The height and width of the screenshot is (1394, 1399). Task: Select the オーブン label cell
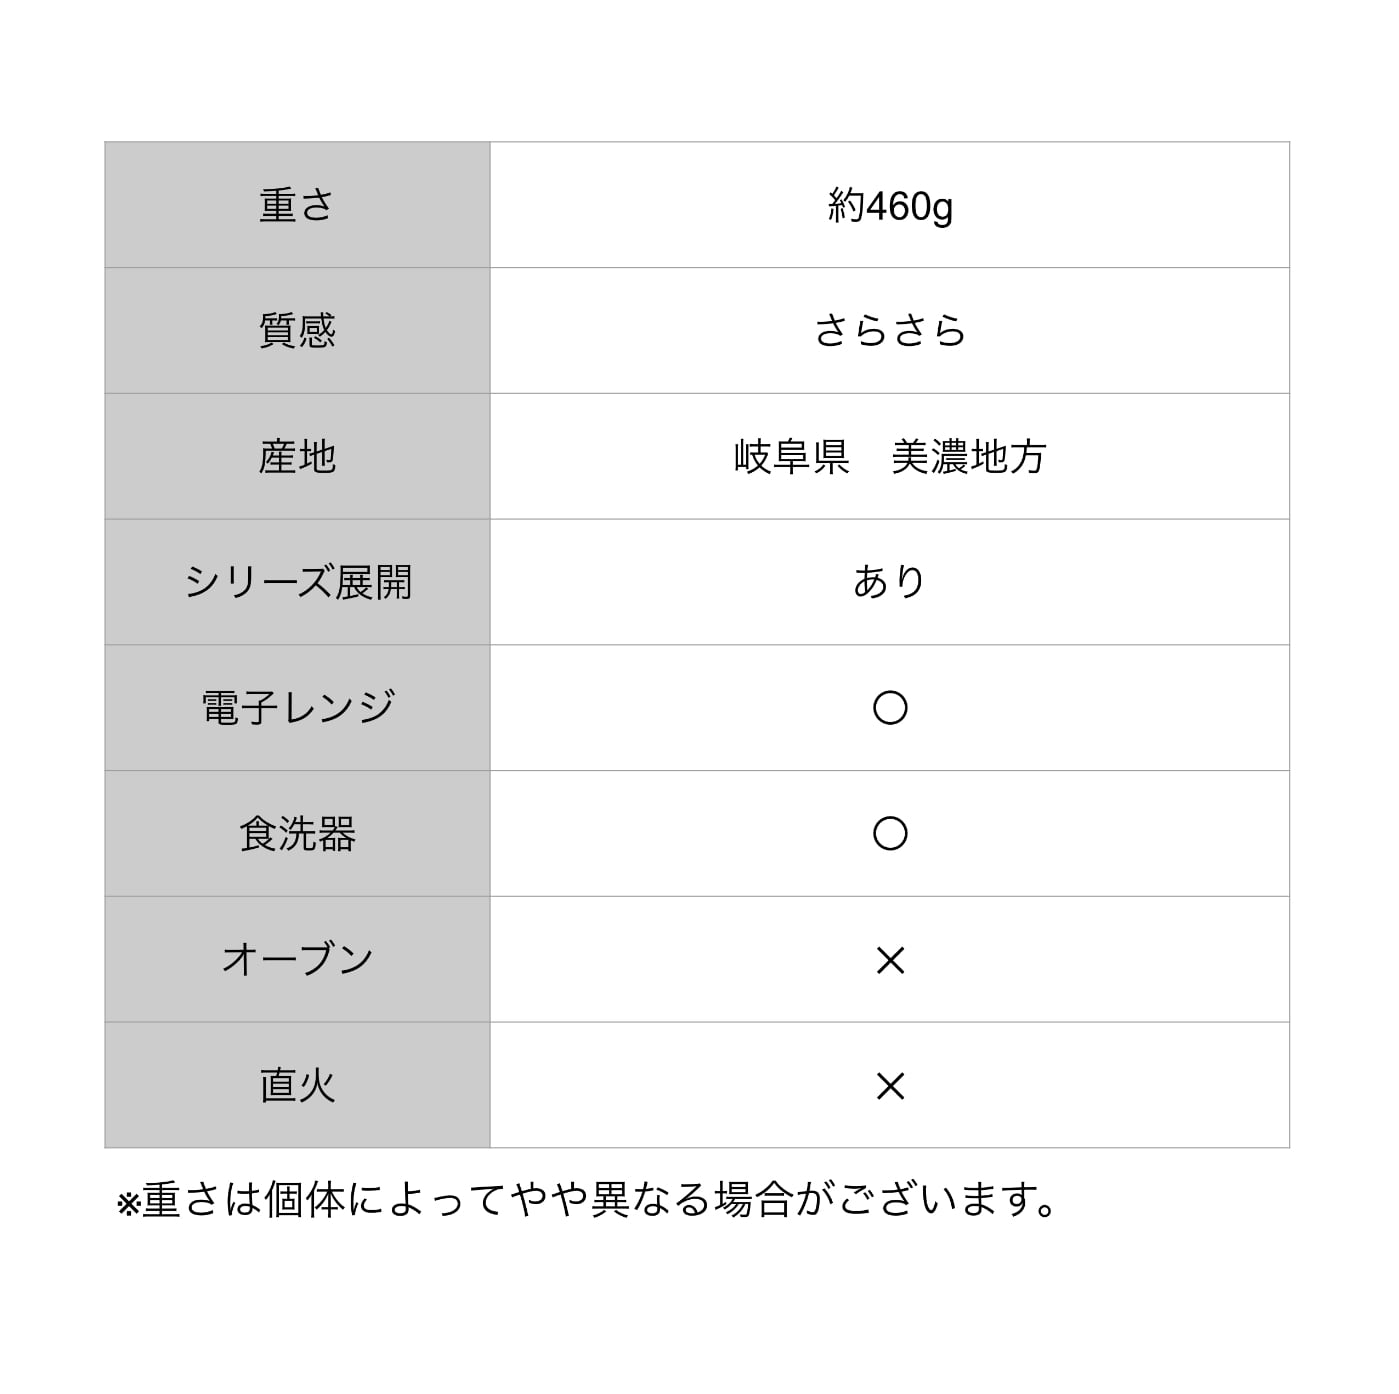(297, 960)
